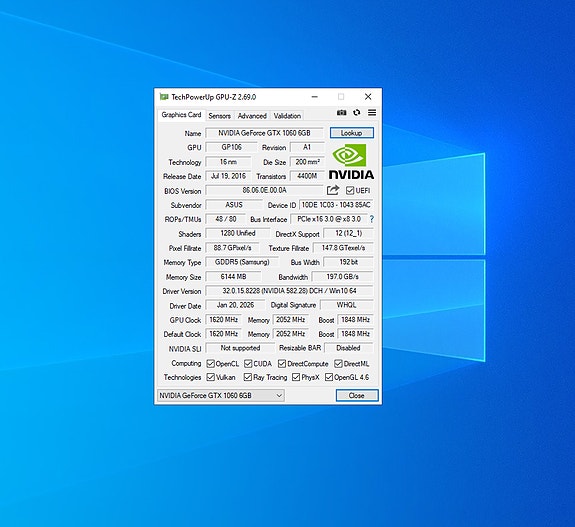Click the Memory Type value GDDR5 (Samsung)
This screenshot has height=527, width=575.
(242, 262)
